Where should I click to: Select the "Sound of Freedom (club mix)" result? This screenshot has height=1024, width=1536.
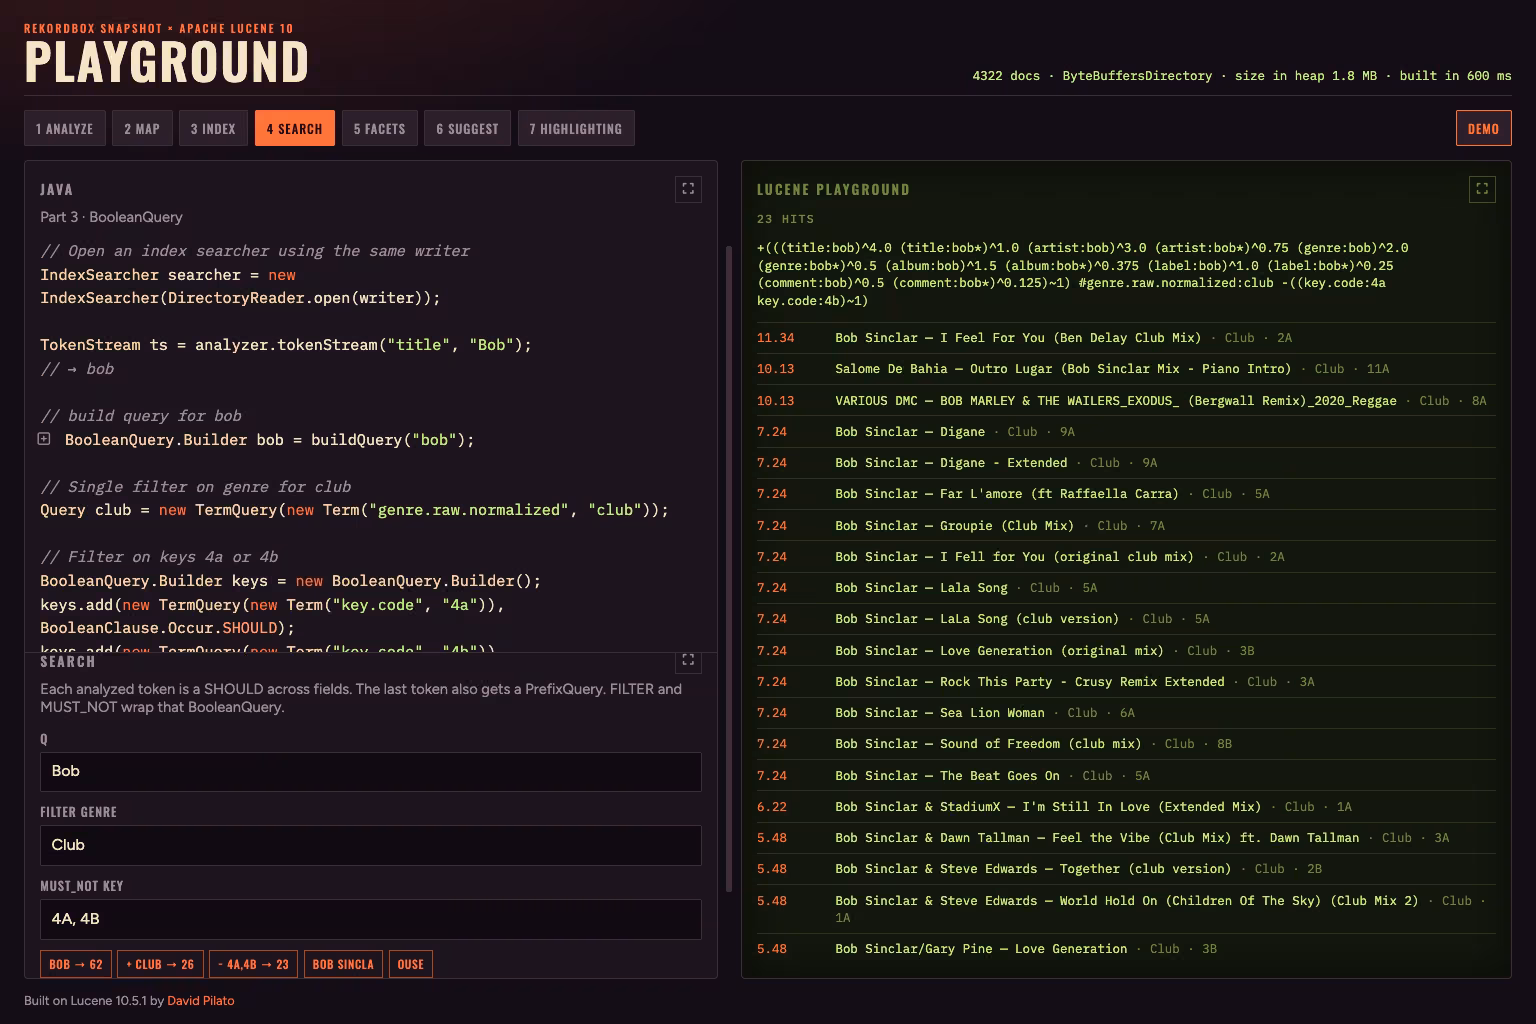(1126, 744)
